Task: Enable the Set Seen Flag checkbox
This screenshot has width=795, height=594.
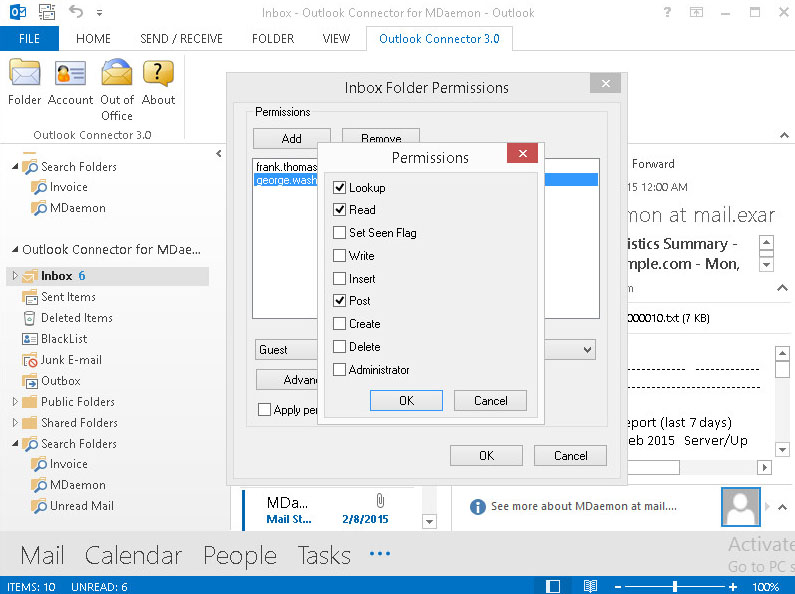Action: tap(340, 233)
